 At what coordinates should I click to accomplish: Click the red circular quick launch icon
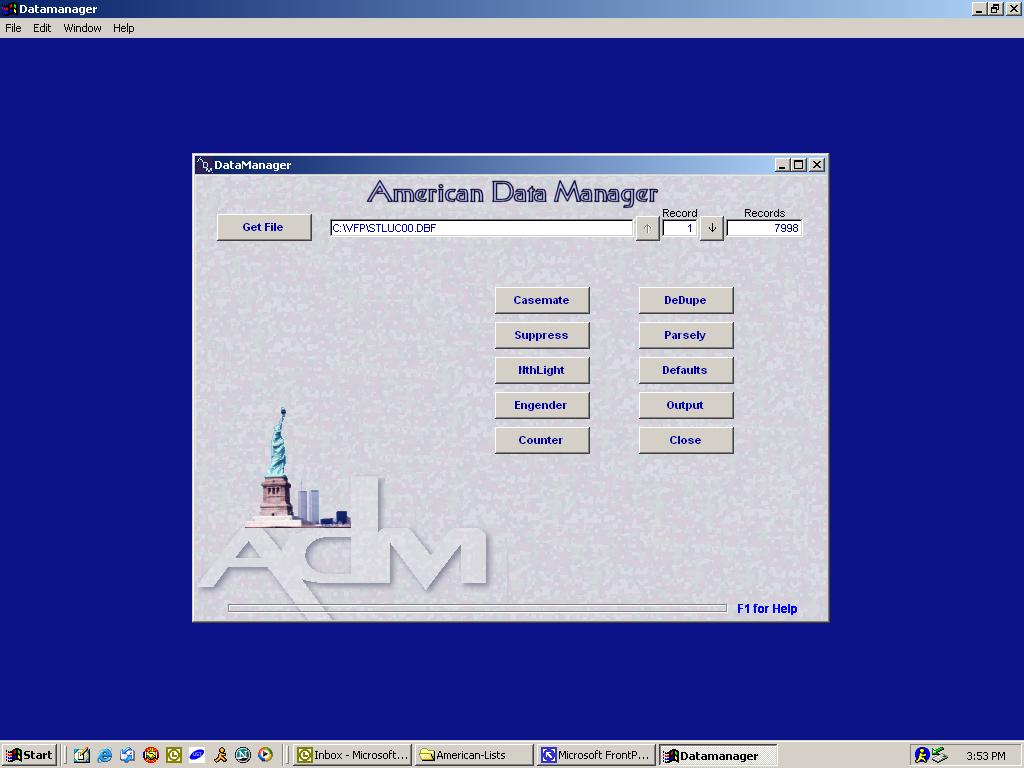coord(151,755)
